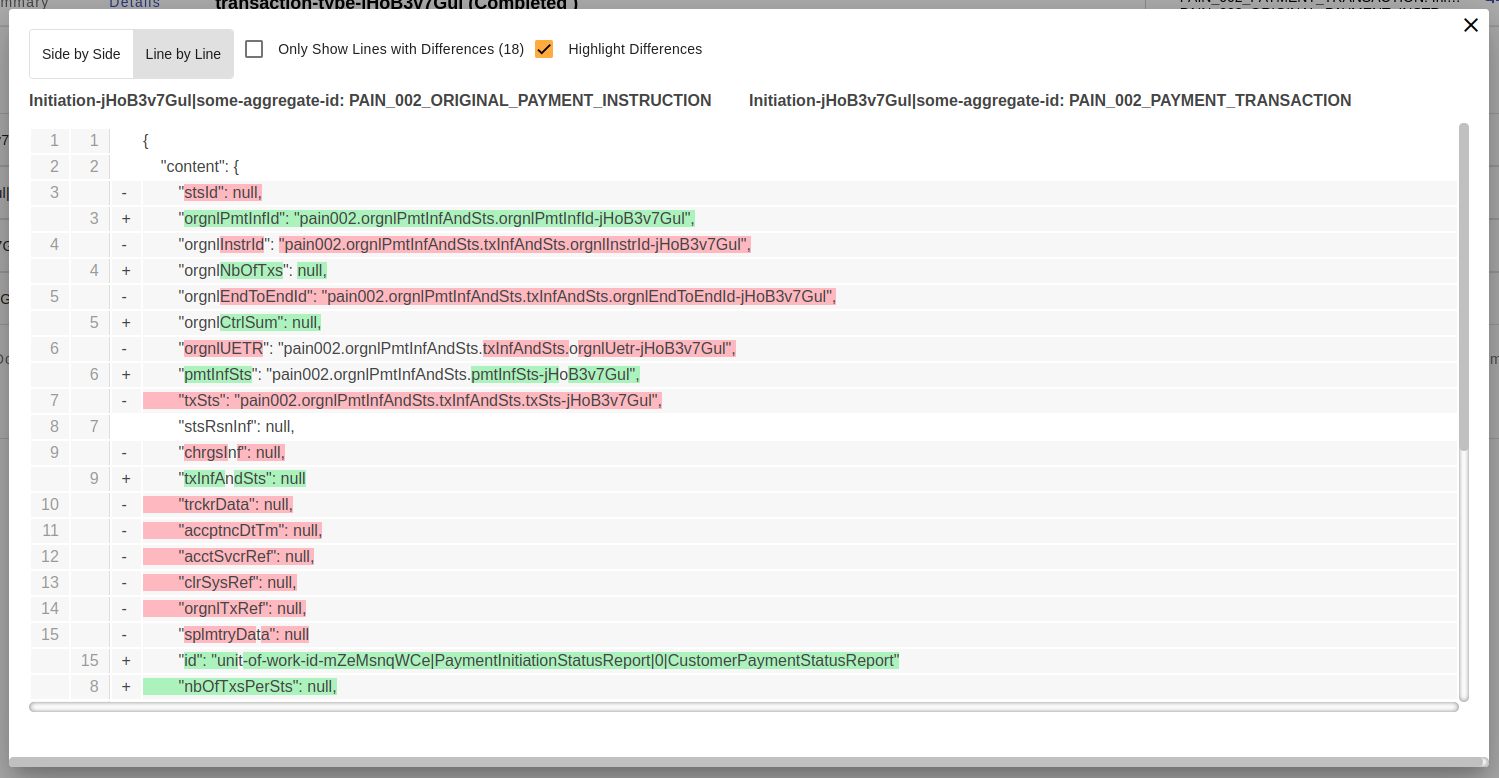Click the horizontal scrollbar below the diff
1499x778 pixels.
pyautogui.click(x=745, y=706)
